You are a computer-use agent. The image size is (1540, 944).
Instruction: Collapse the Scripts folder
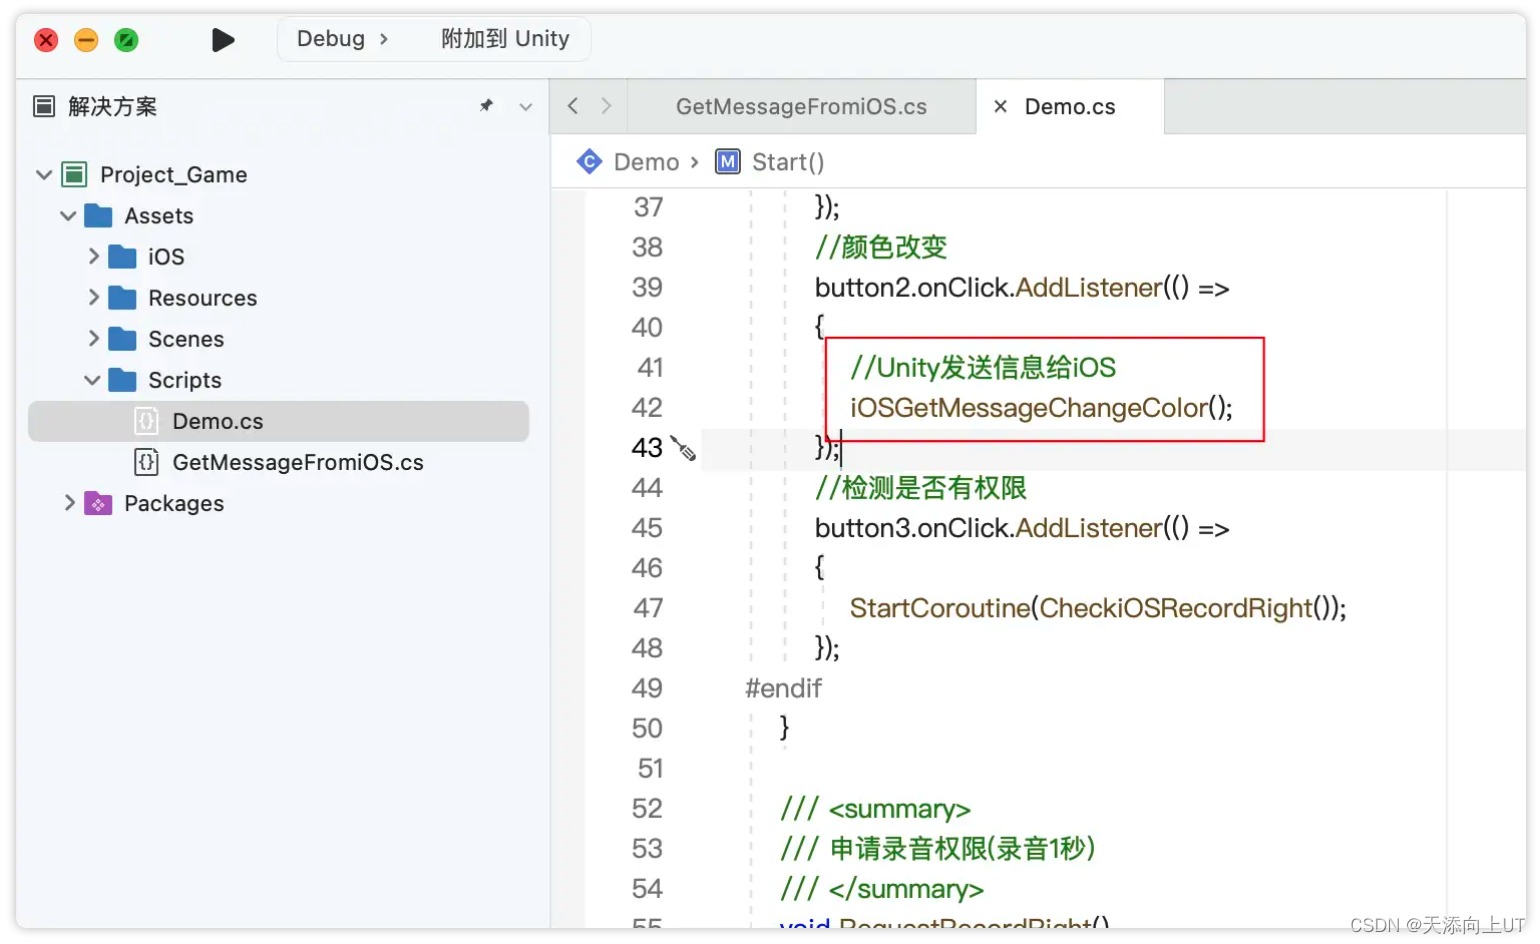click(x=92, y=380)
